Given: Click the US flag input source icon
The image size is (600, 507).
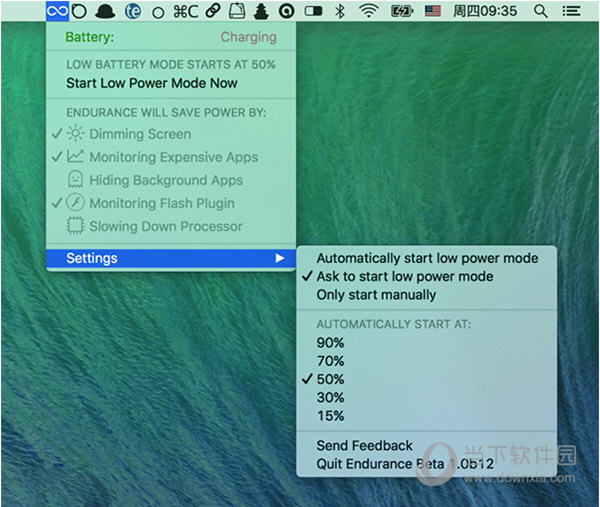Looking at the screenshot, I should (433, 11).
